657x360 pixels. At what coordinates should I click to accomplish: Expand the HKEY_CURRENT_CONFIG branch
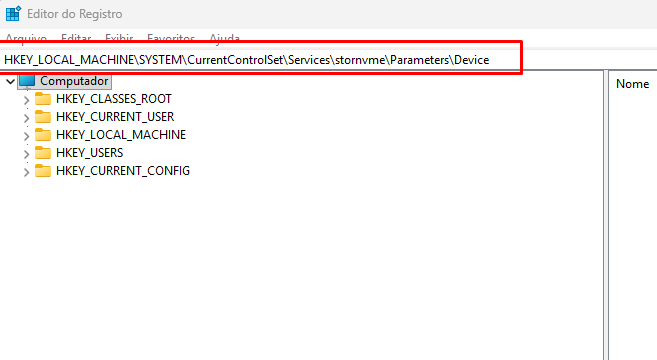26,172
